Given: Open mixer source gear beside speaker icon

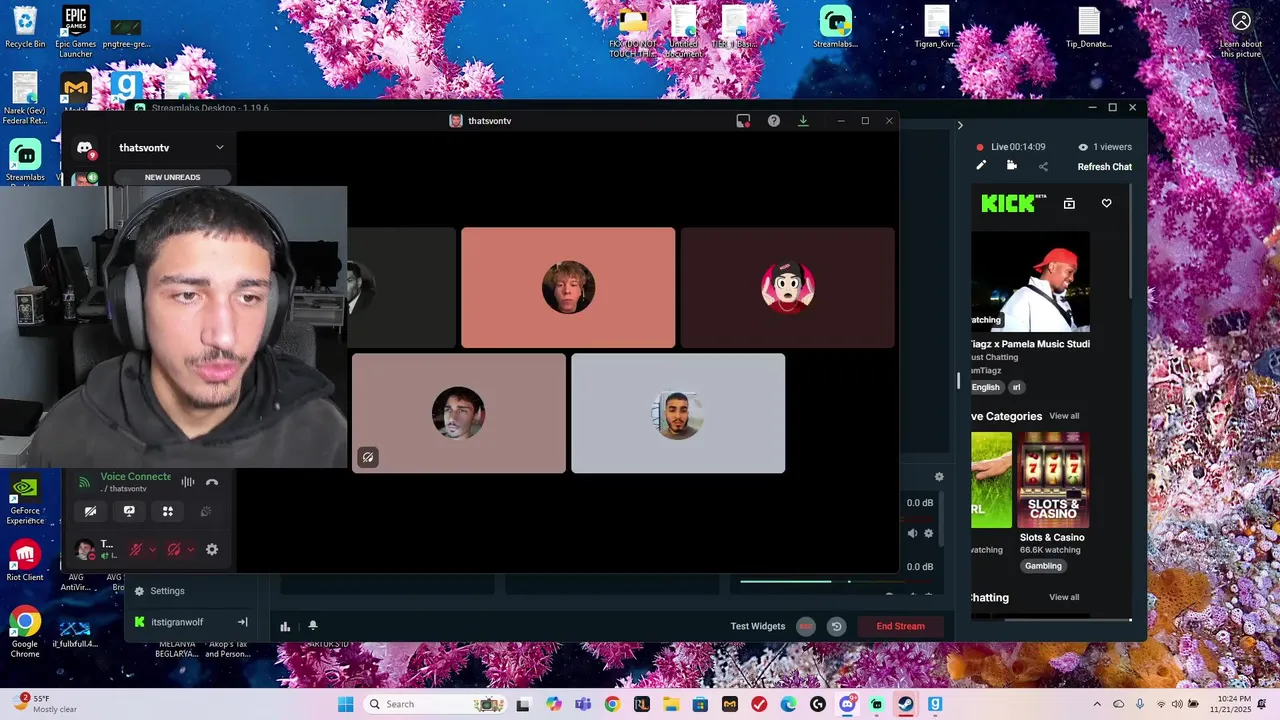Looking at the screenshot, I should (x=929, y=533).
